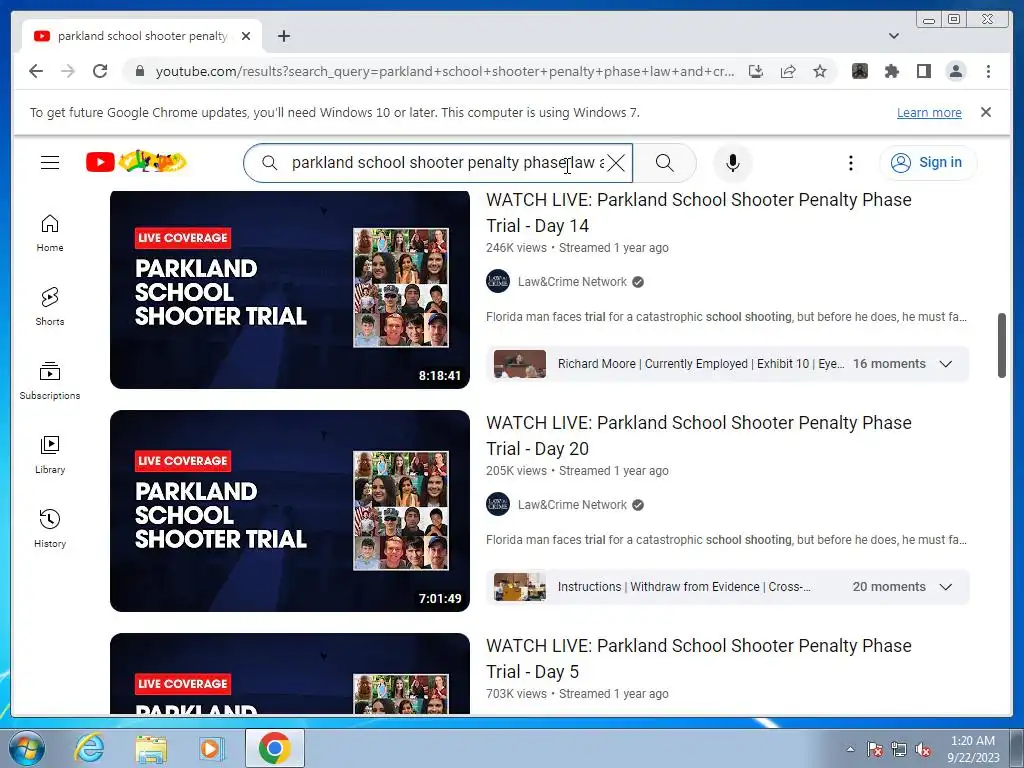Image resolution: width=1024 pixels, height=768 pixels.
Task: Click the page vertical scrollbar thumb
Action: pos(1002,345)
